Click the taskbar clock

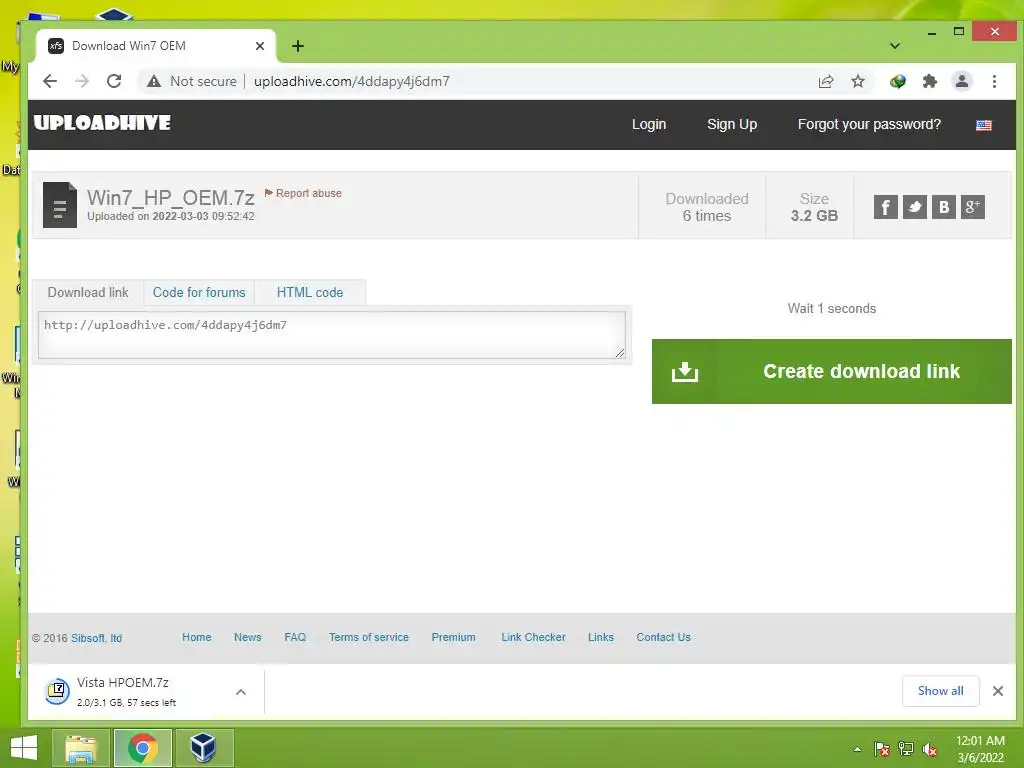point(980,749)
